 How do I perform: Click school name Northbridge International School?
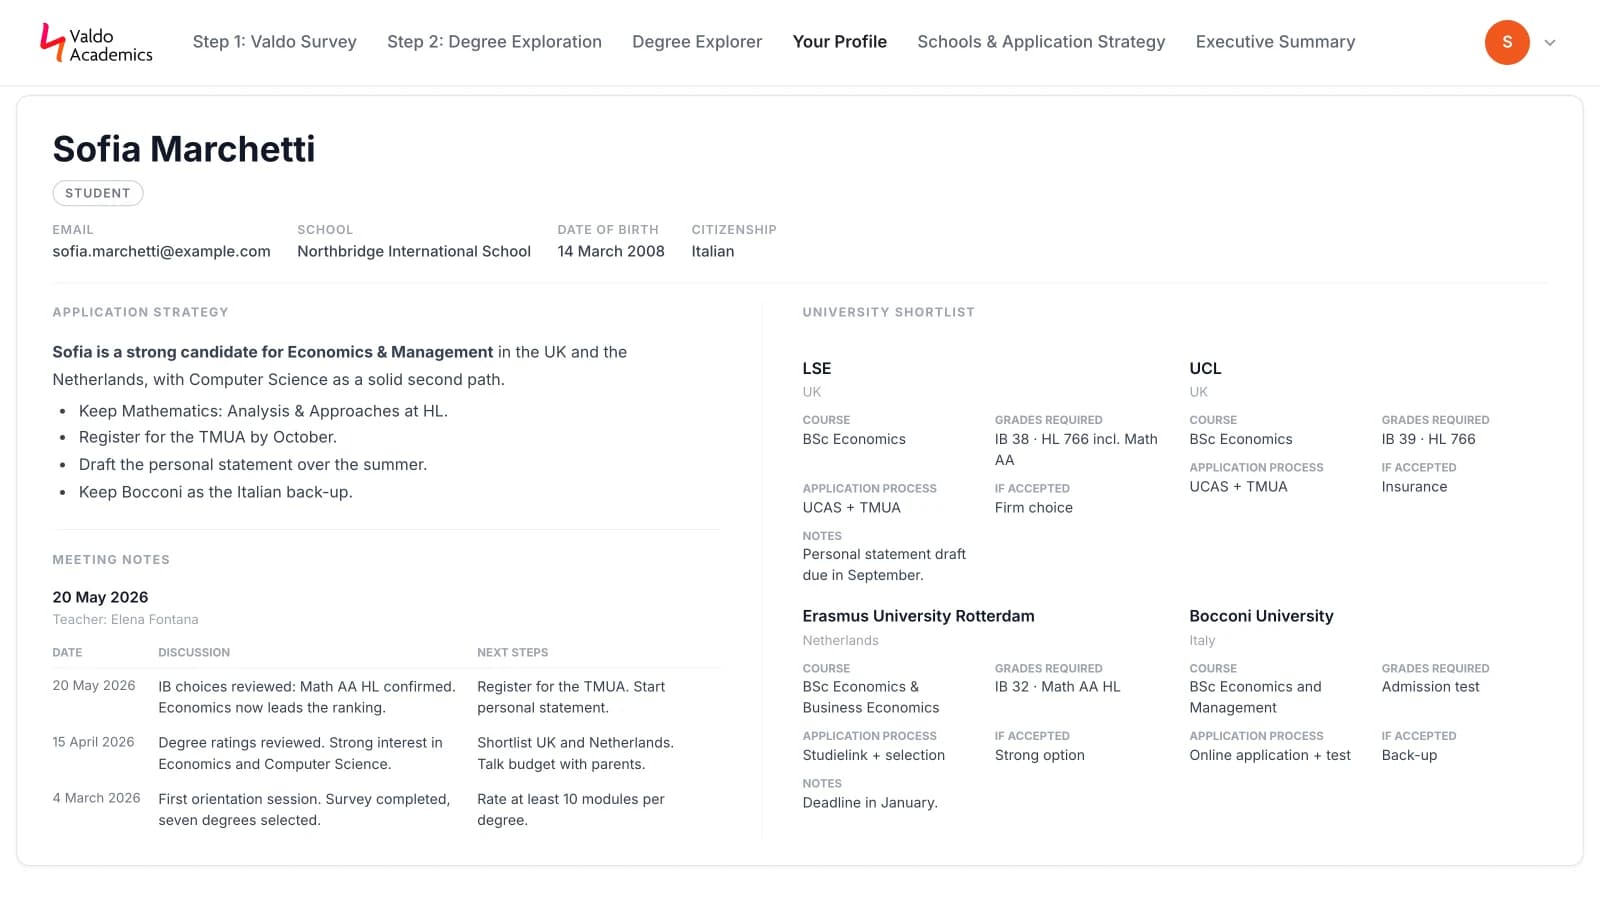point(414,251)
